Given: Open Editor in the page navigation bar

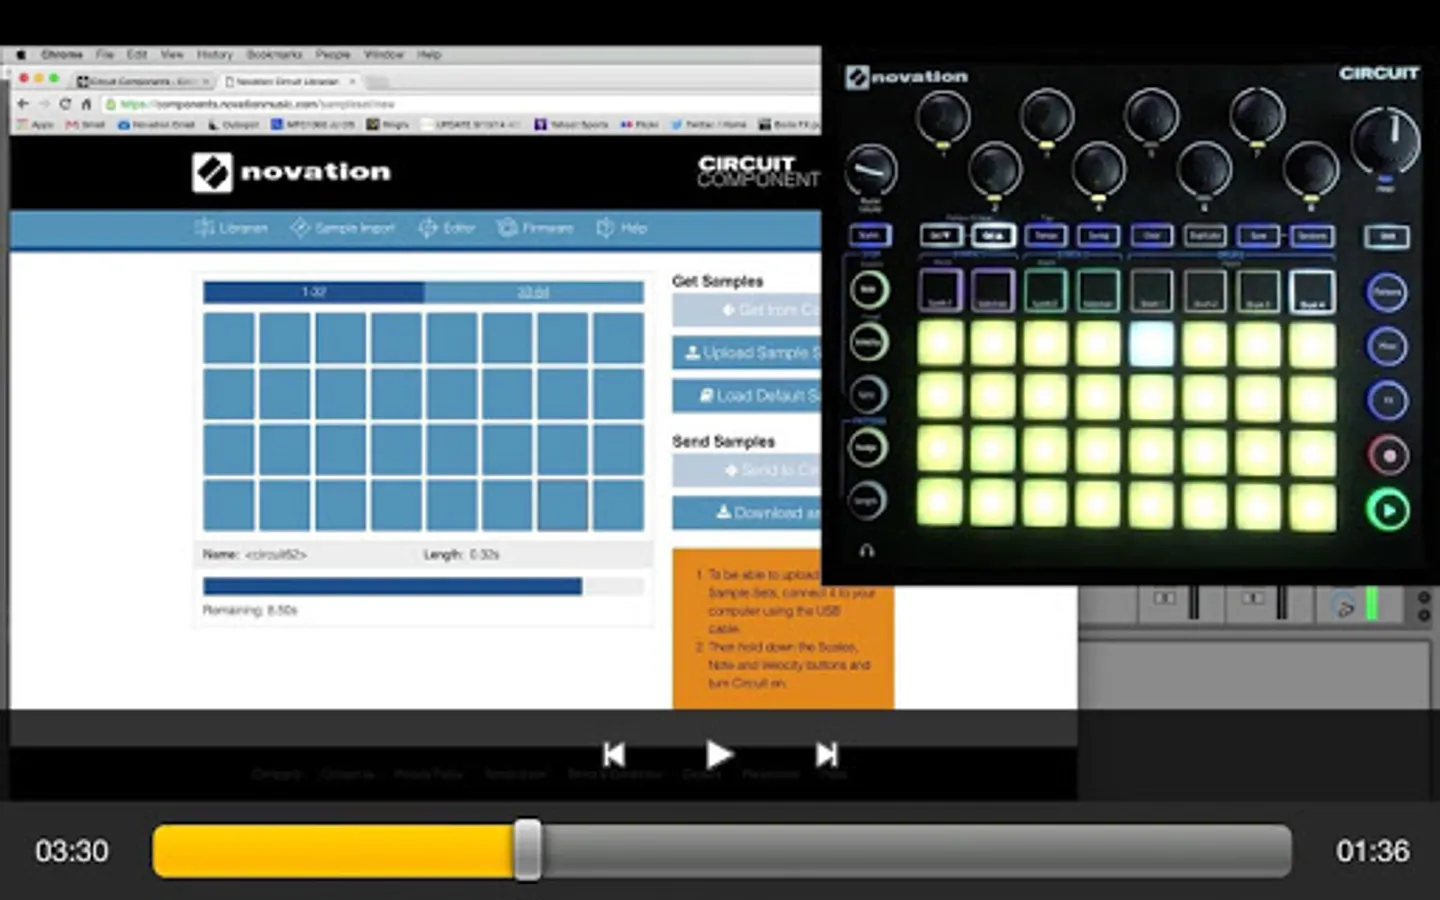Looking at the screenshot, I should click(447, 228).
